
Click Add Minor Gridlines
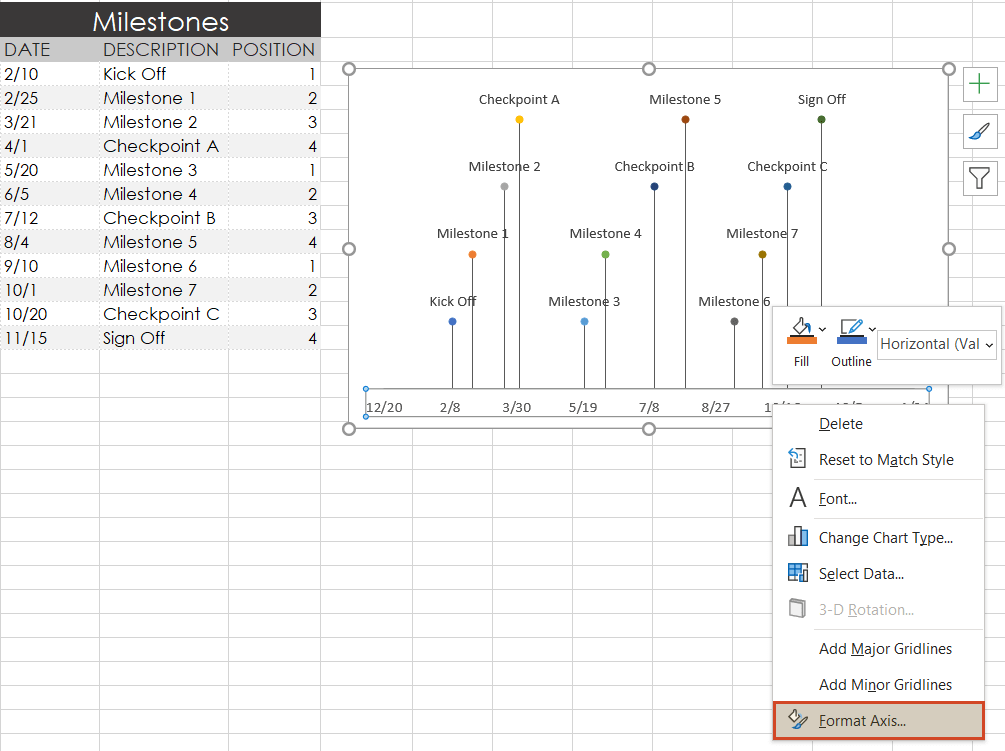886,684
